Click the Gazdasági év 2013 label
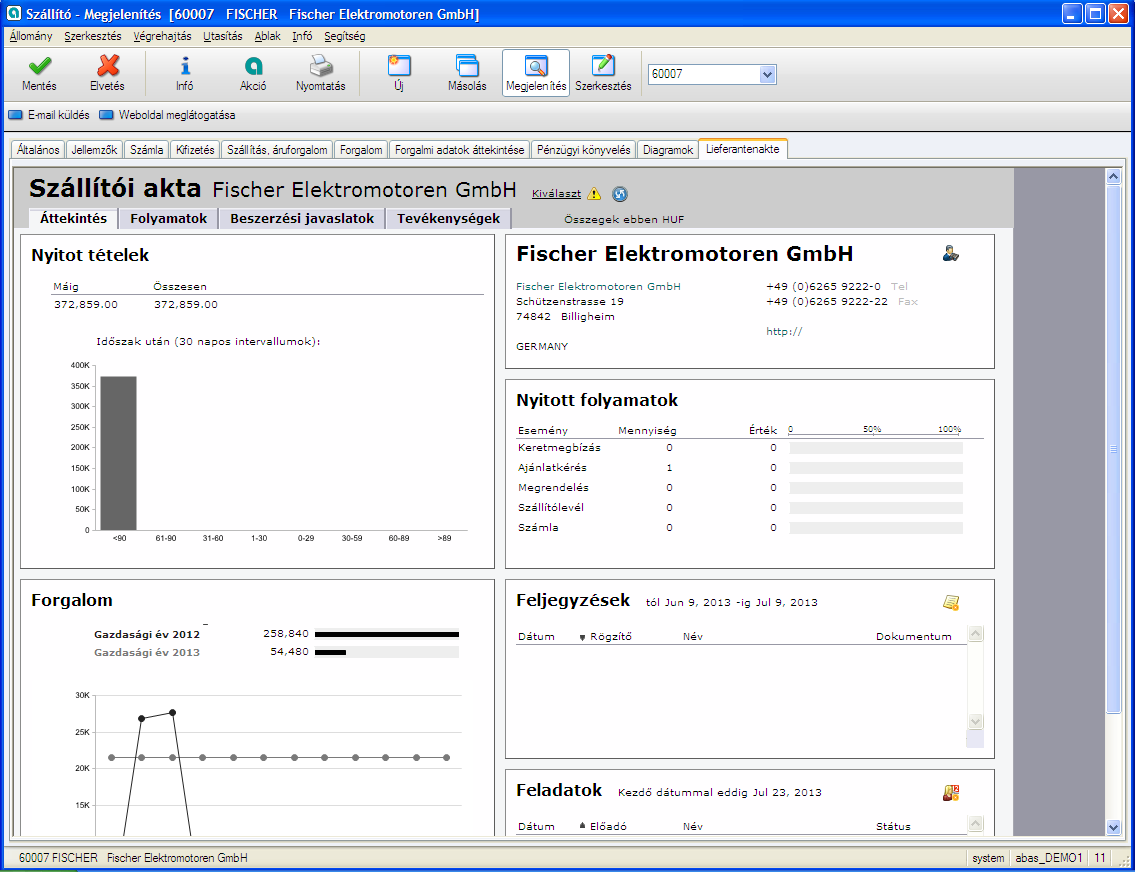1135x872 pixels. click(147, 652)
